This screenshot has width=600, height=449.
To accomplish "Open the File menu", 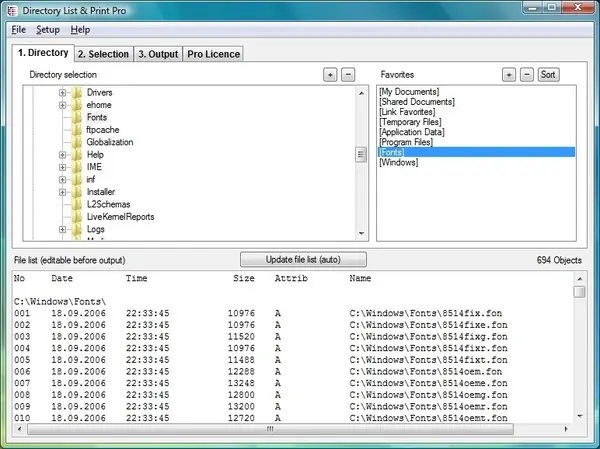I will 18,30.
